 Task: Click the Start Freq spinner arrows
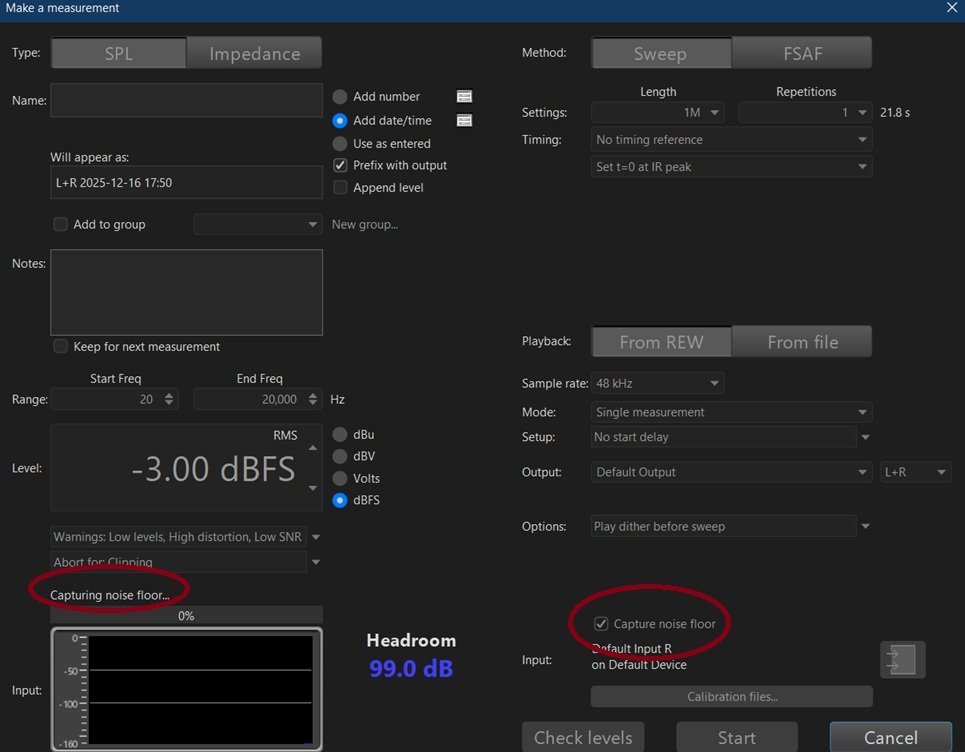tap(169, 399)
